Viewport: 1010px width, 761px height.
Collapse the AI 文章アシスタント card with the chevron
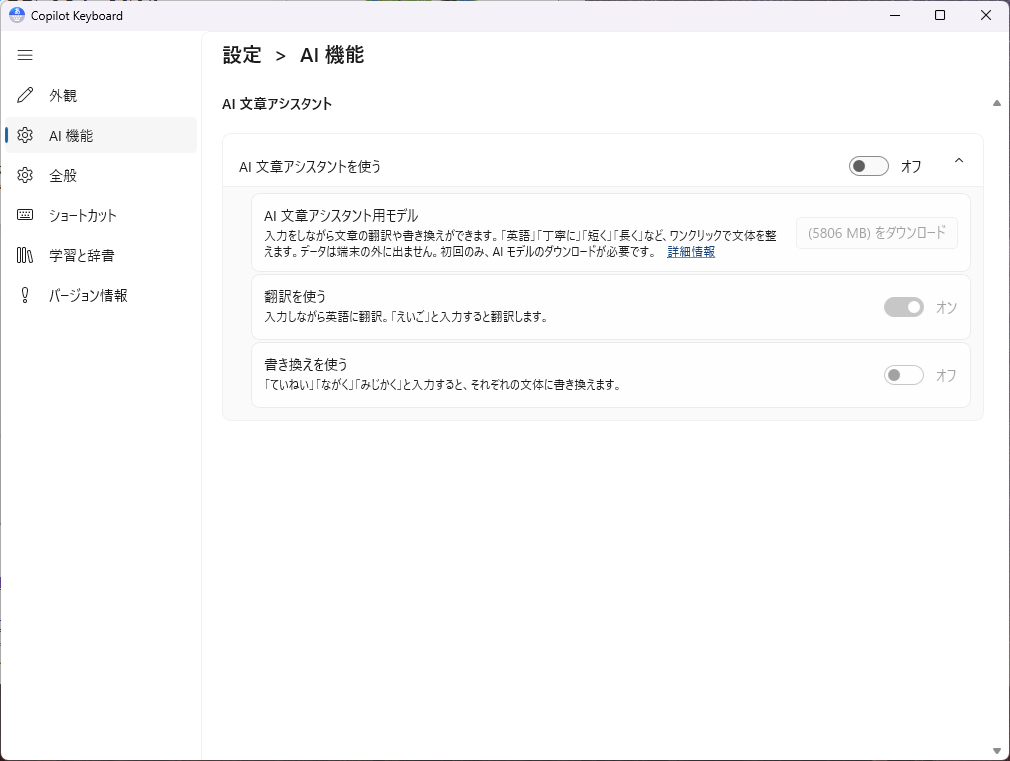click(958, 161)
